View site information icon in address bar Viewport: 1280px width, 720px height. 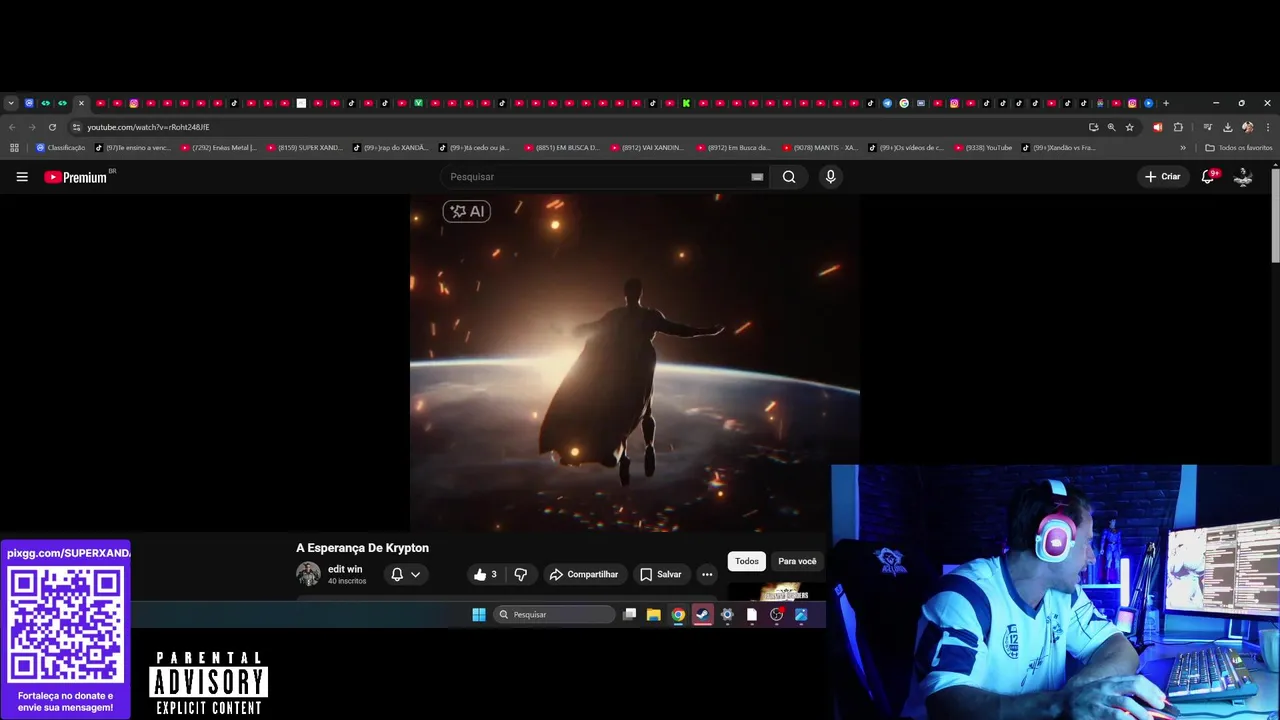click(76, 127)
